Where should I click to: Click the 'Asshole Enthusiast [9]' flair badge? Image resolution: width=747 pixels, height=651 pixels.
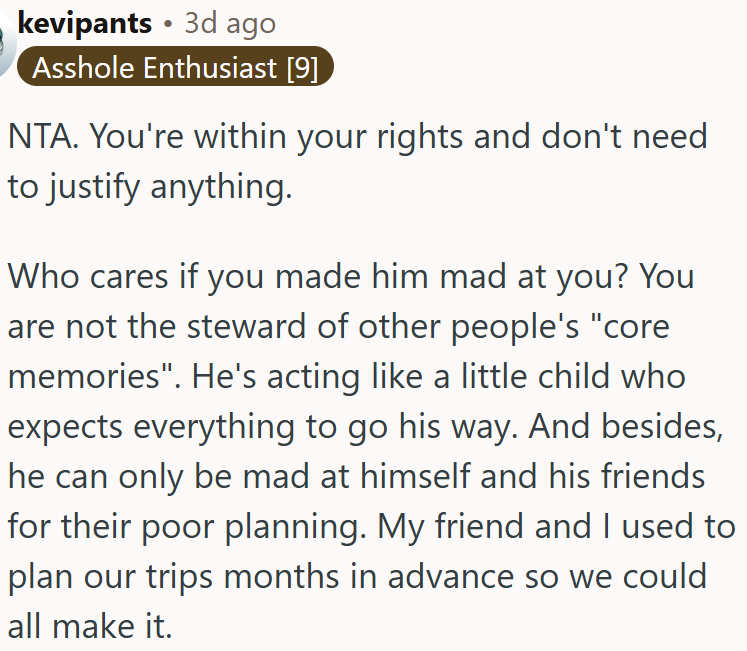(x=175, y=66)
